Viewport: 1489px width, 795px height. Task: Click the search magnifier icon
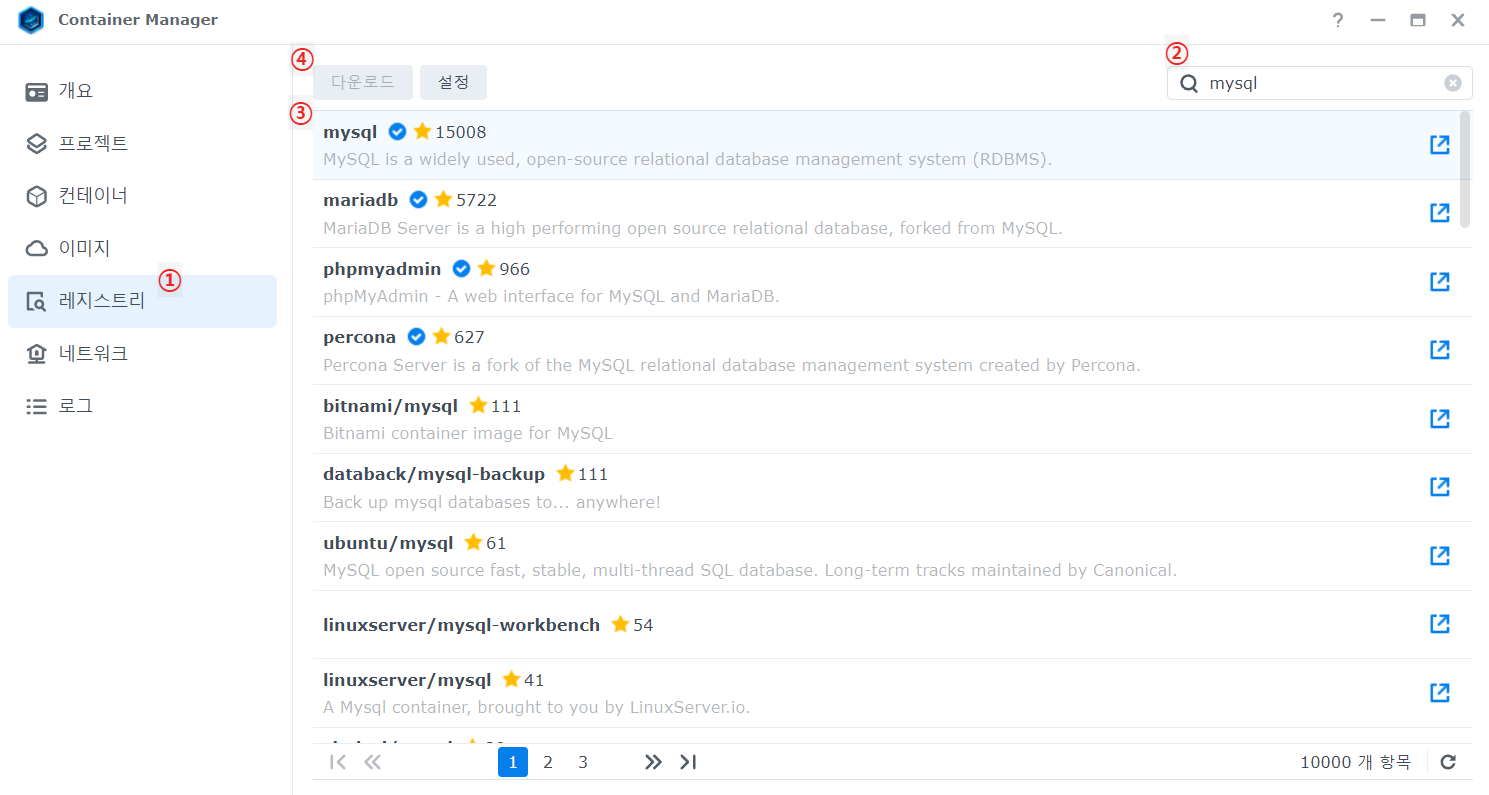pyautogui.click(x=1189, y=84)
